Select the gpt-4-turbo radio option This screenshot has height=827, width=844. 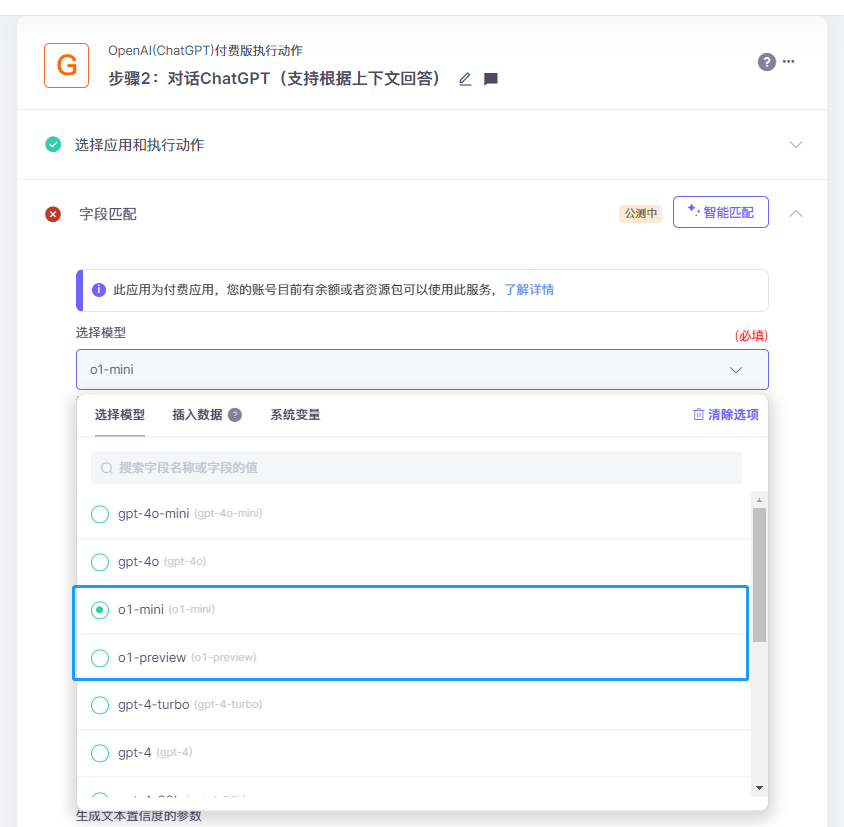click(100, 705)
